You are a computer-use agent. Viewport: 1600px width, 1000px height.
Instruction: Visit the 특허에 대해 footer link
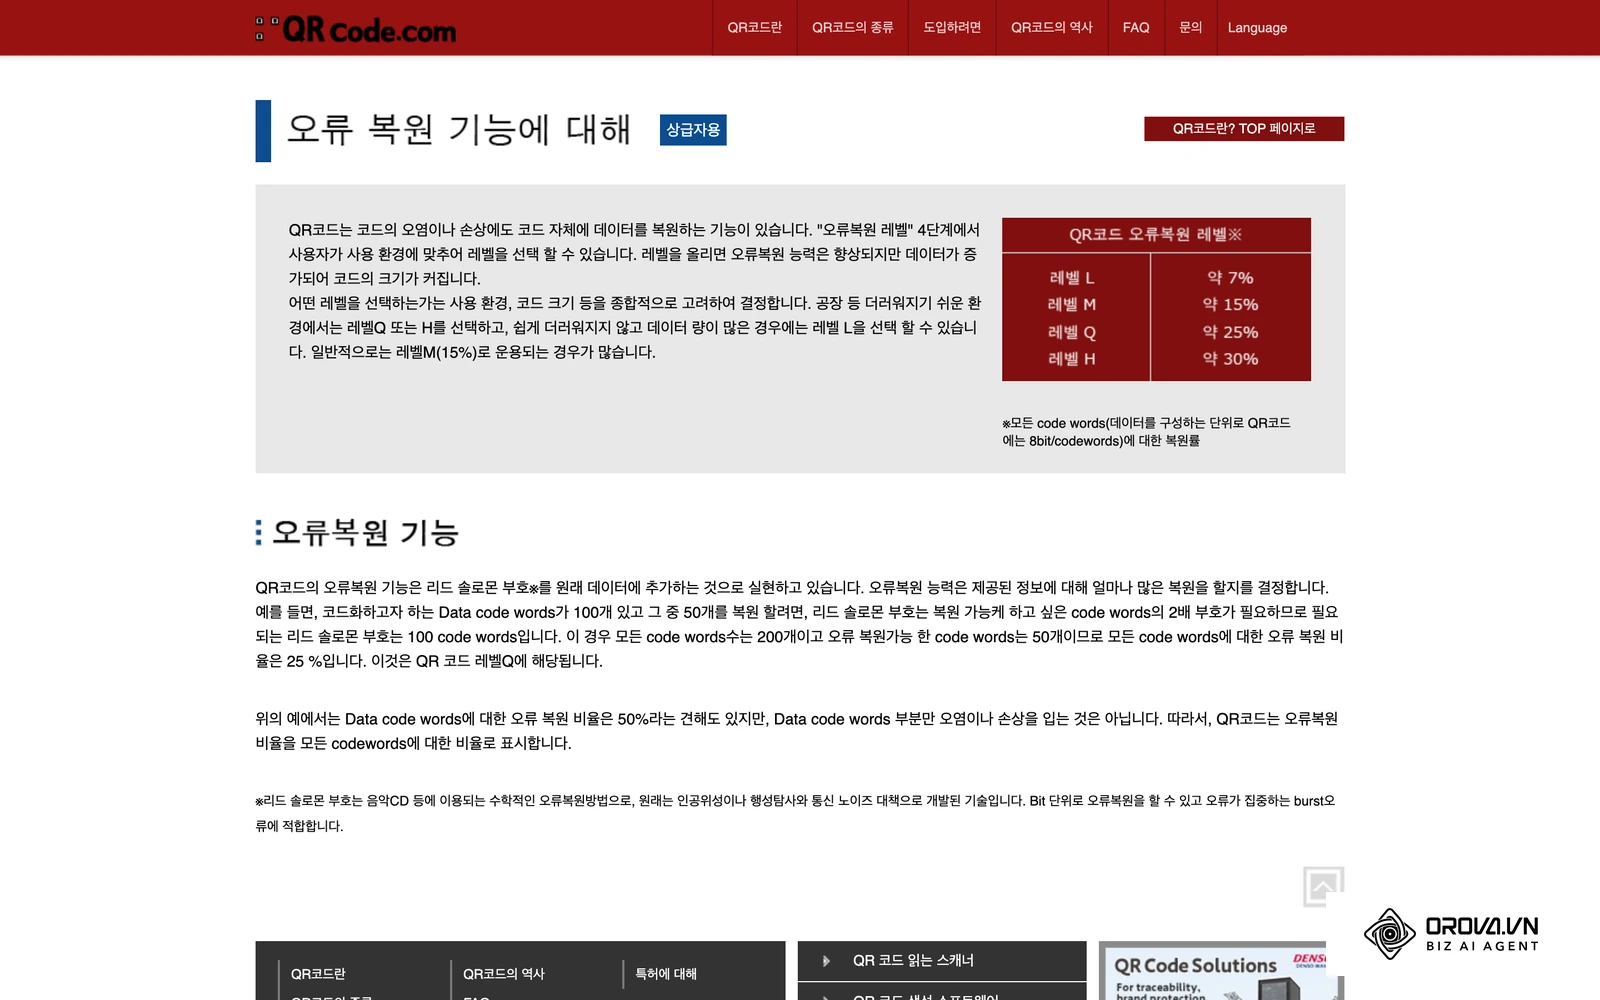pyautogui.click(x=666, y=974)
